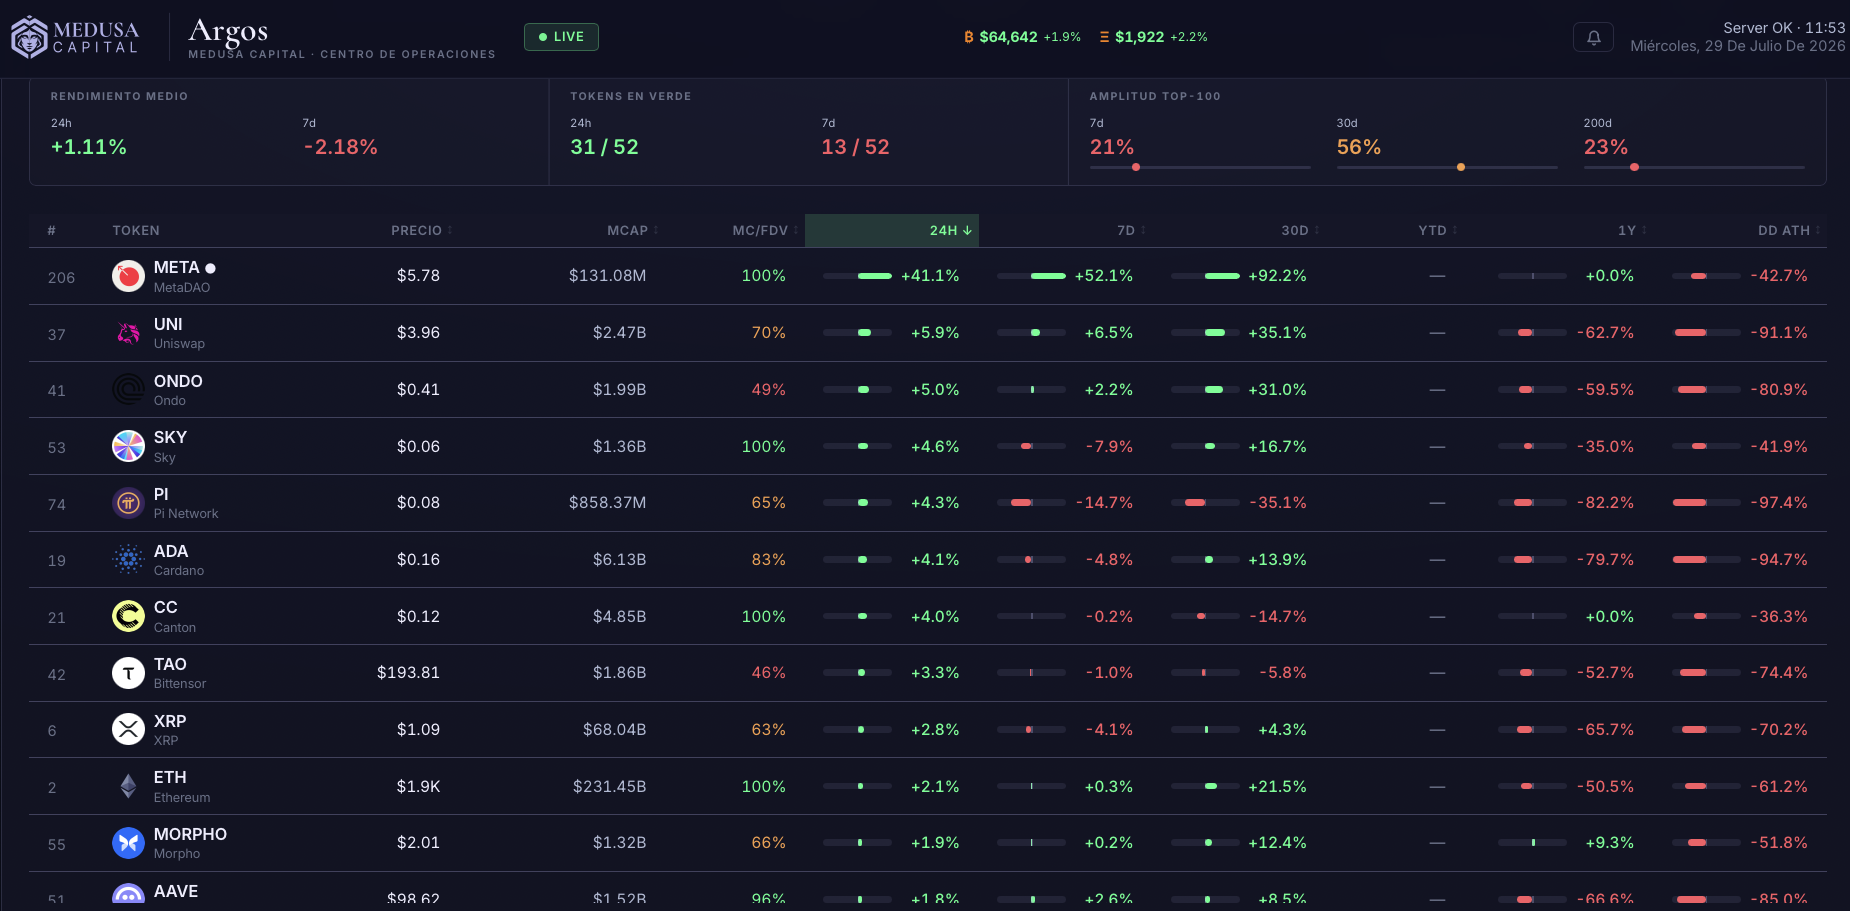Sort table by MCAP column
Image resolution: width=1850 pixels, height=911 pixels.
632,230
